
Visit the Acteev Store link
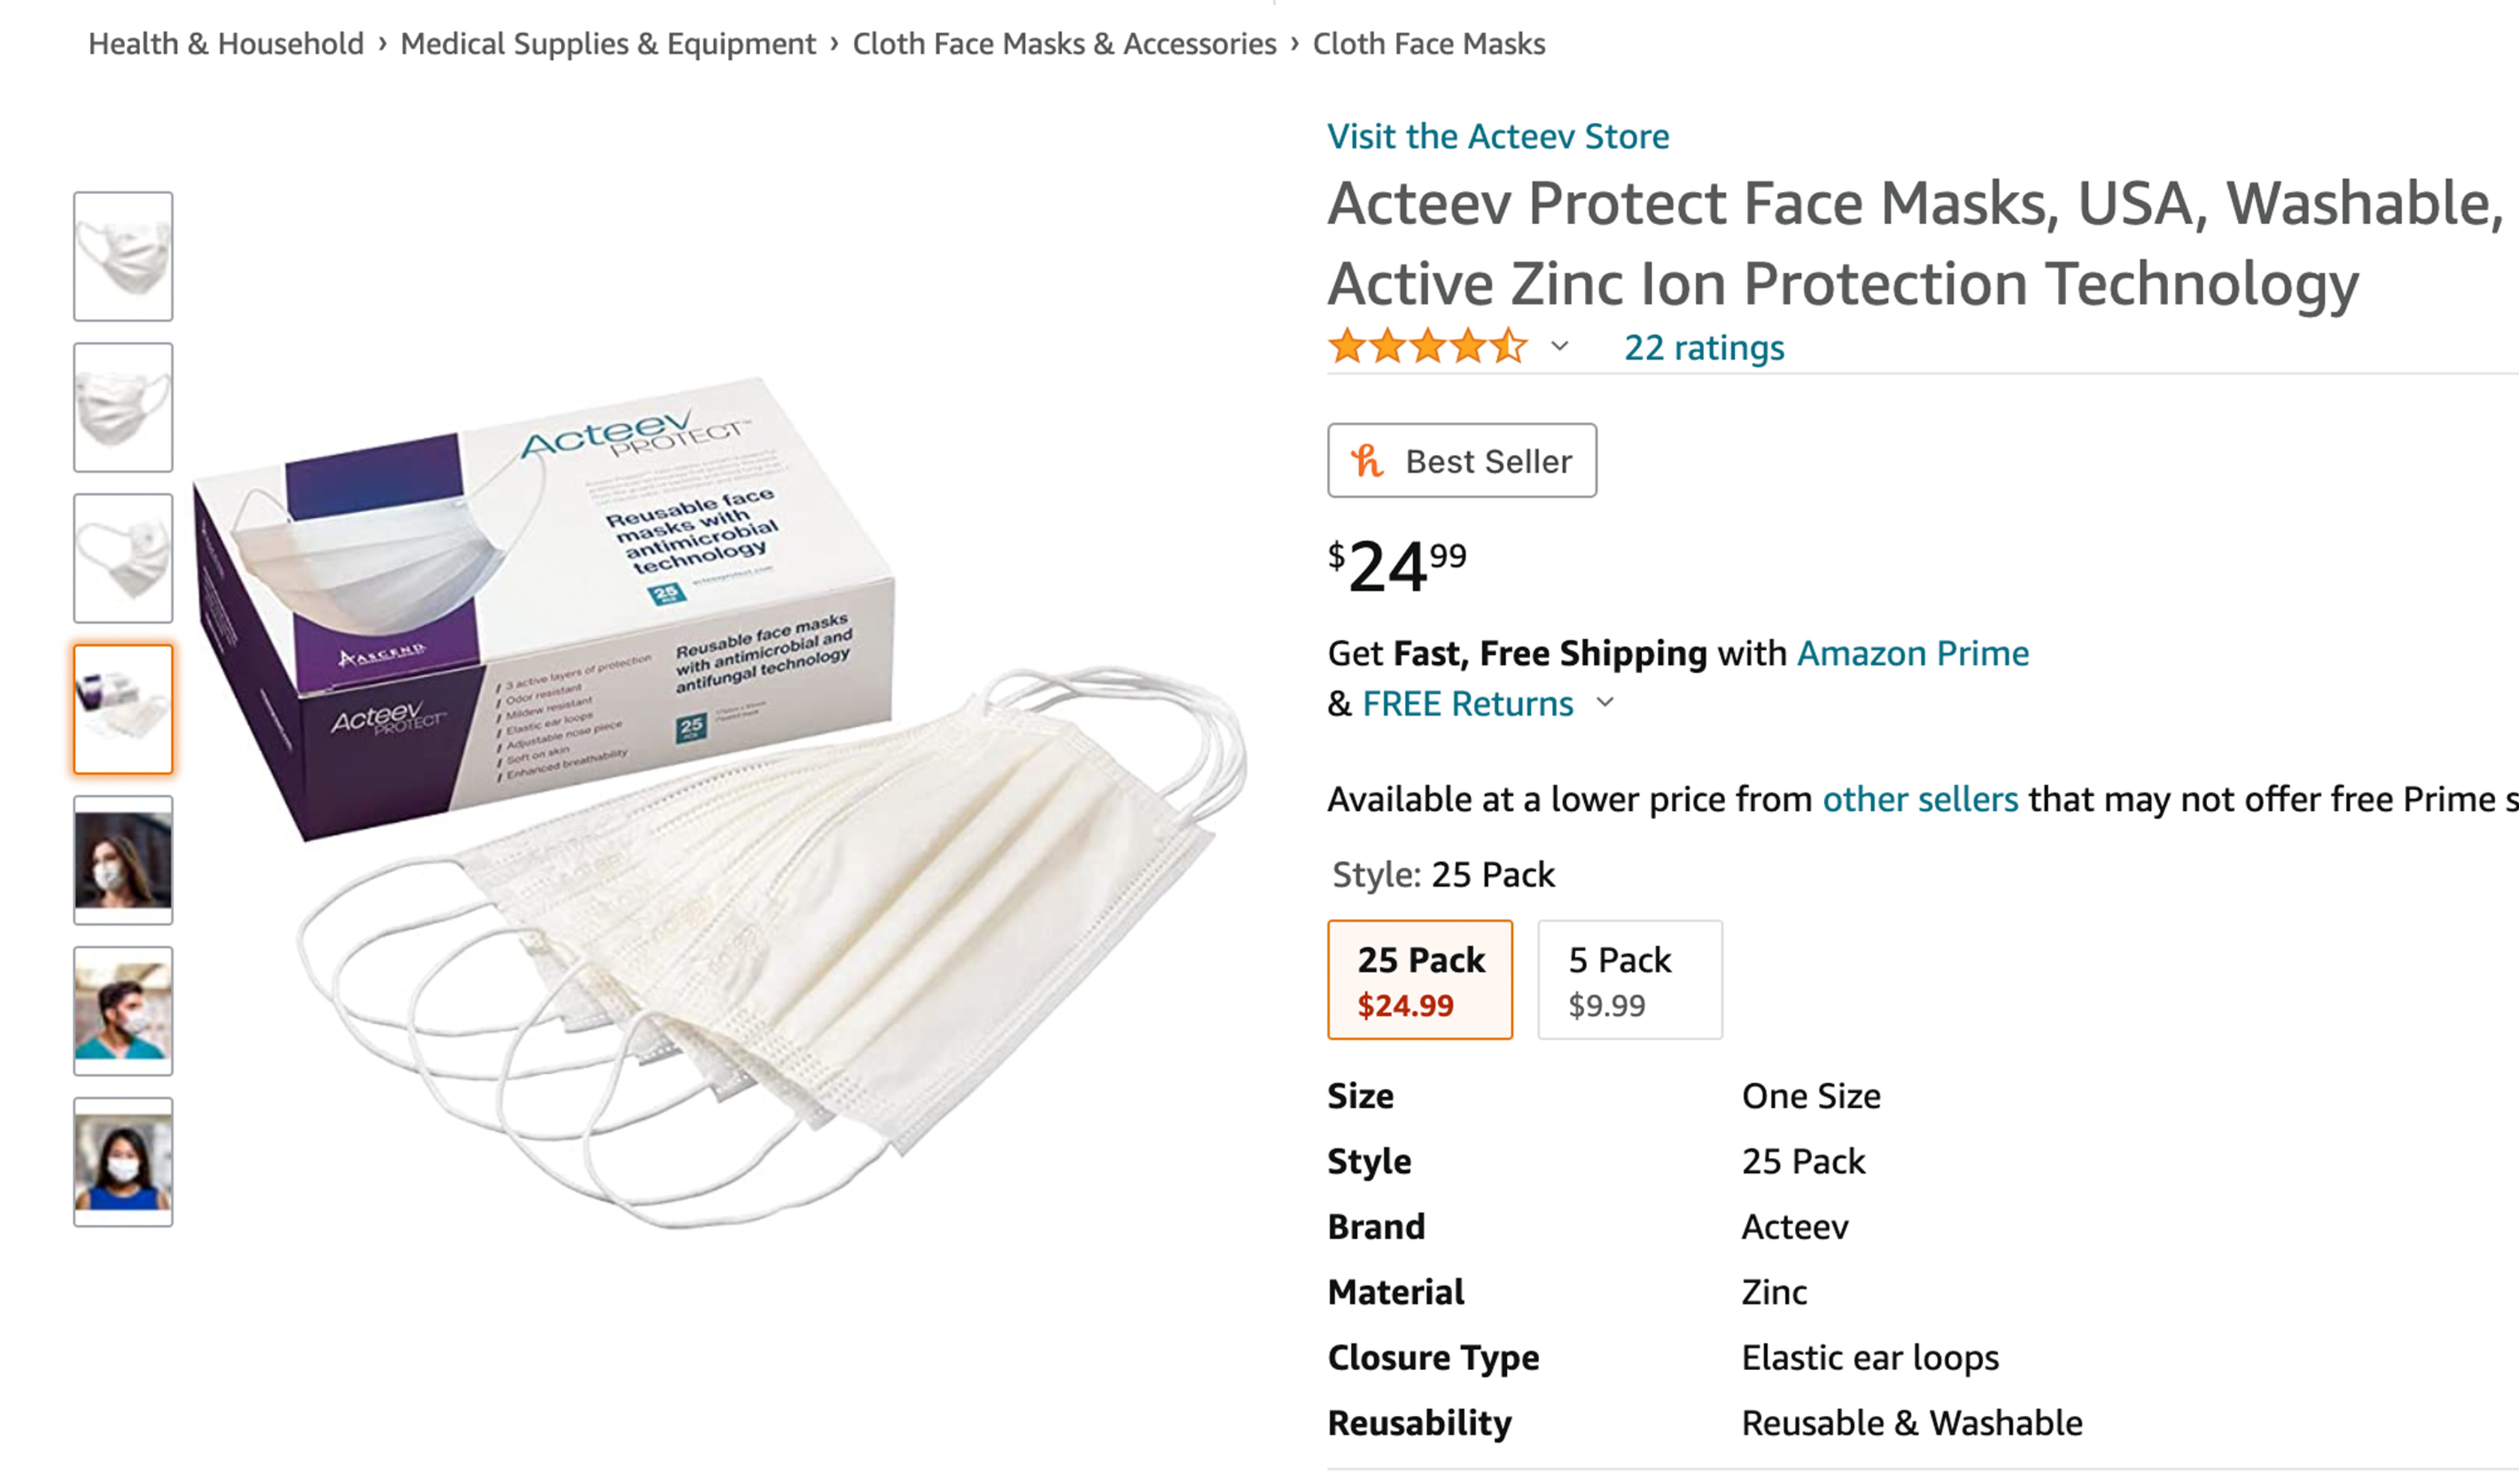[1498, 136]
